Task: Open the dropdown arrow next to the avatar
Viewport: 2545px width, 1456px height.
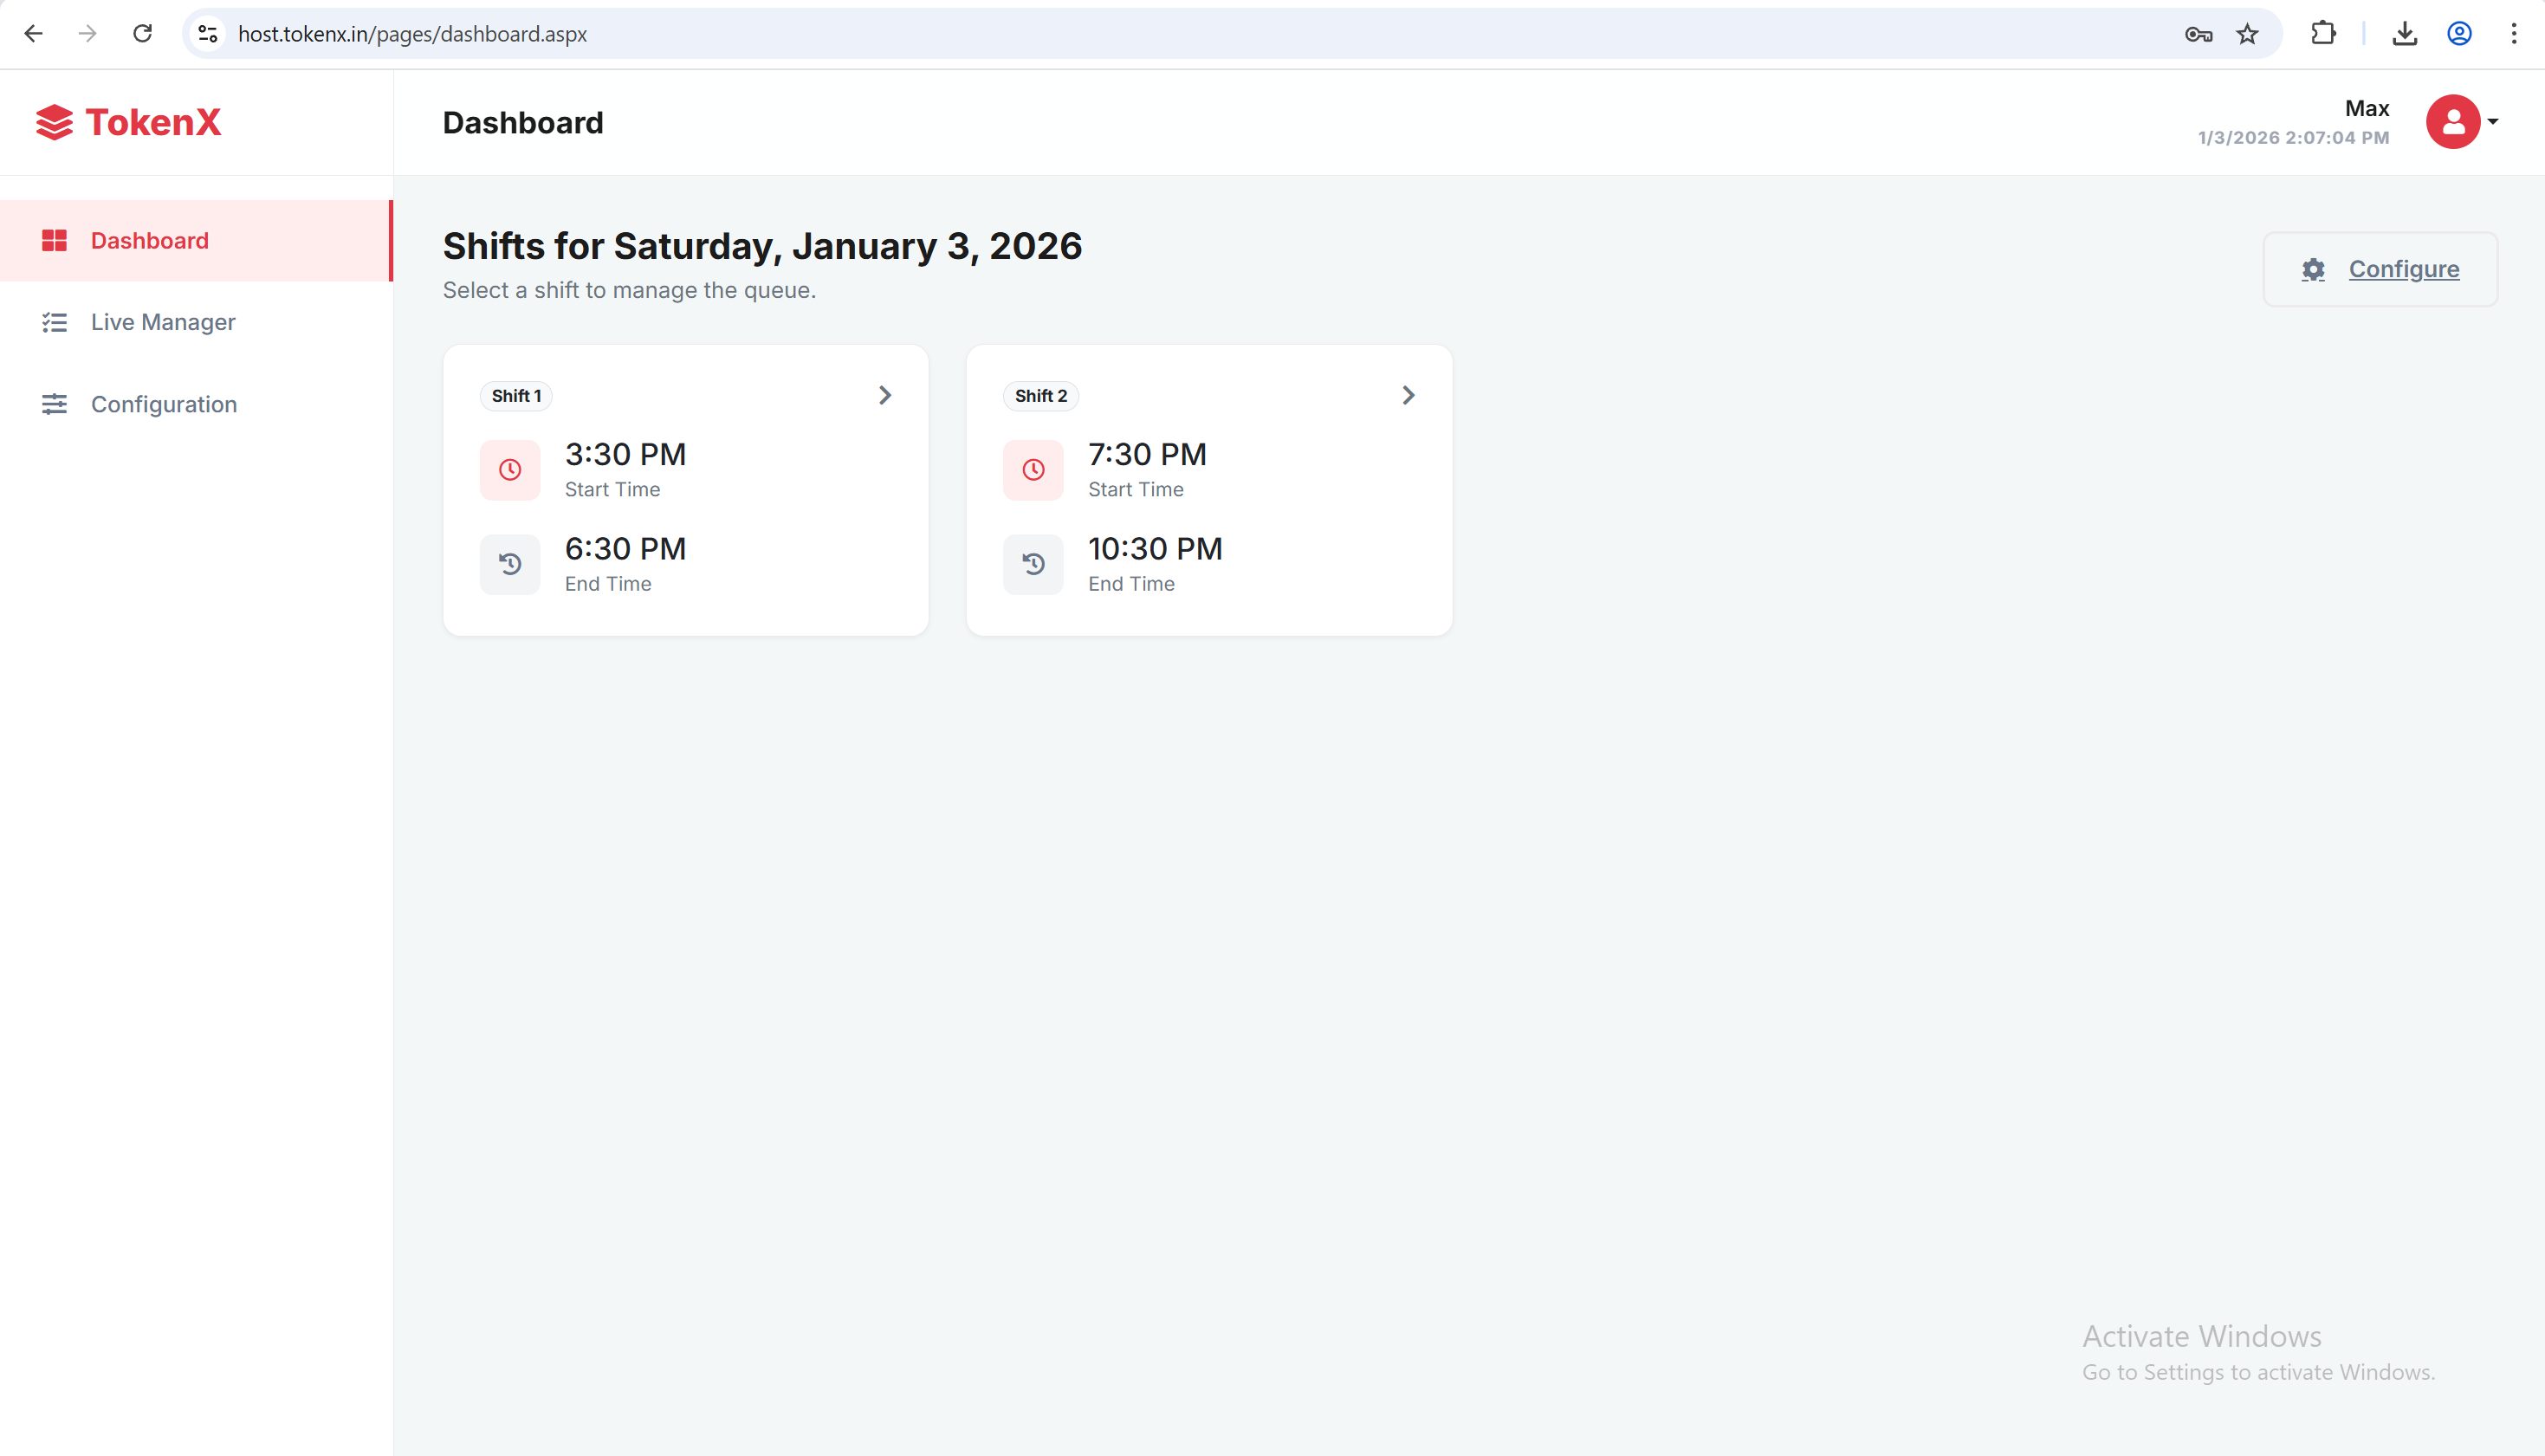Action: (2495, 122)
